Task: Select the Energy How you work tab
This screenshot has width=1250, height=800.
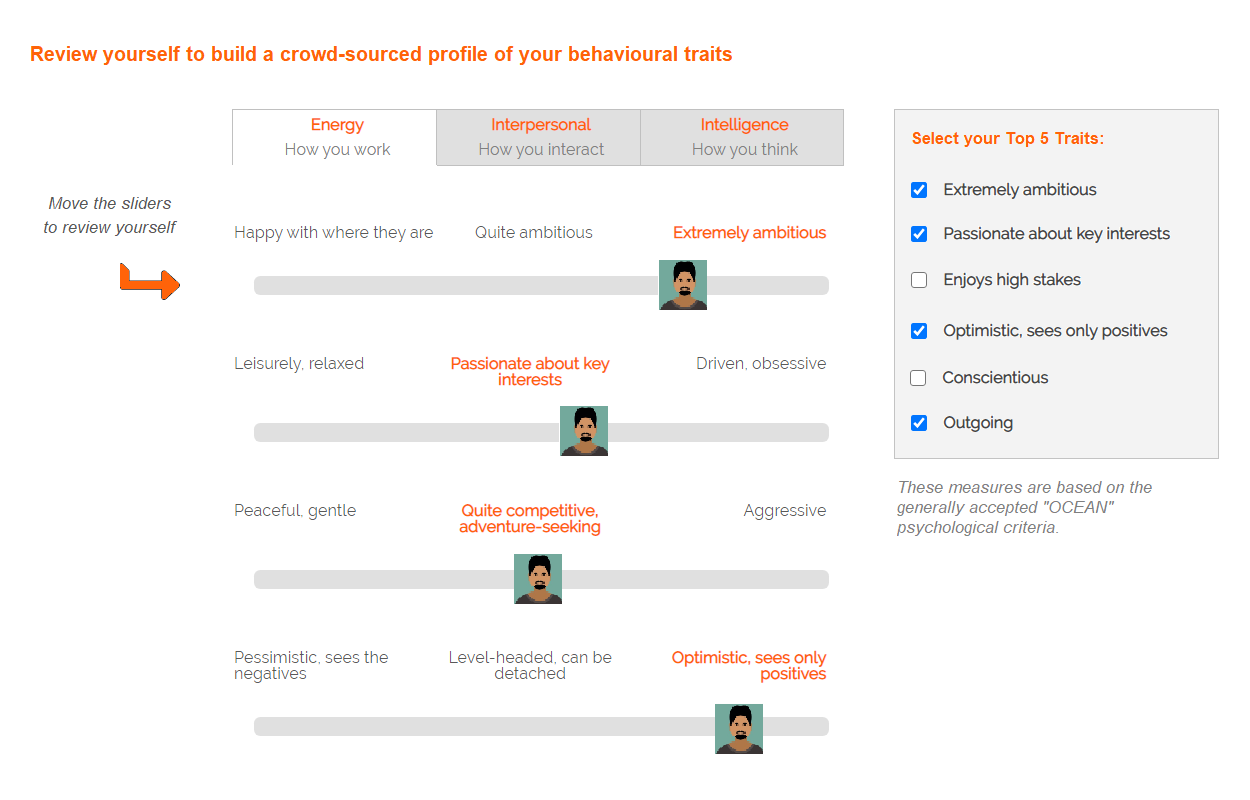Action: (x=336, y=137)
